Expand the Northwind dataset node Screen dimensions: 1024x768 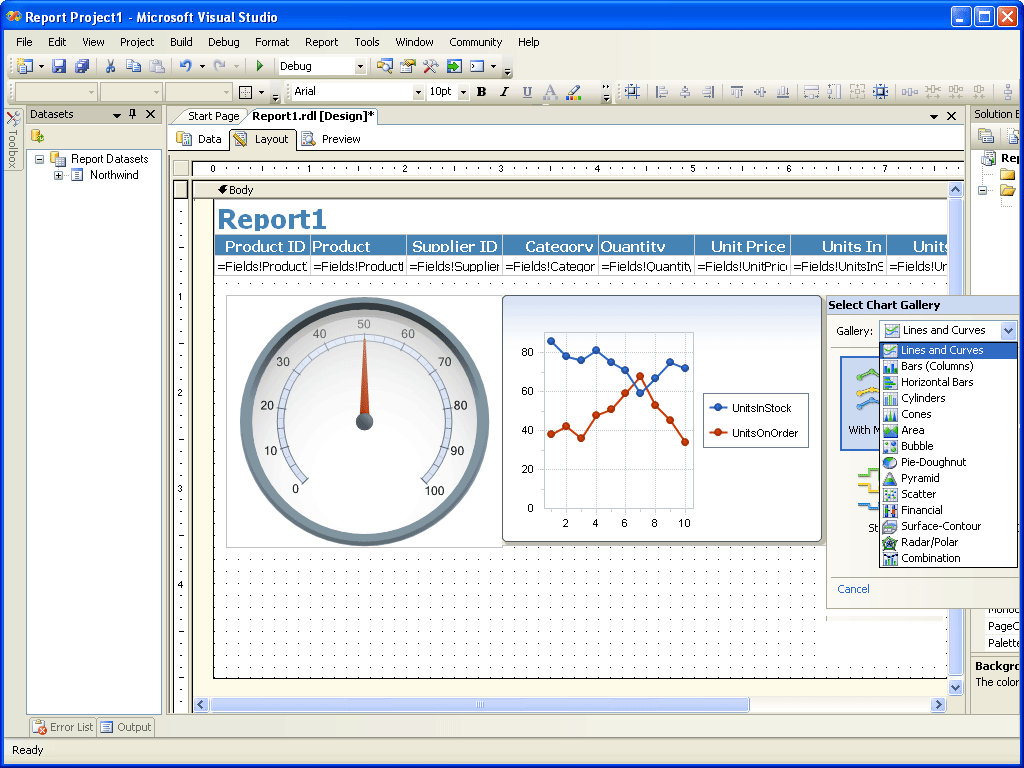click(58, 175)
